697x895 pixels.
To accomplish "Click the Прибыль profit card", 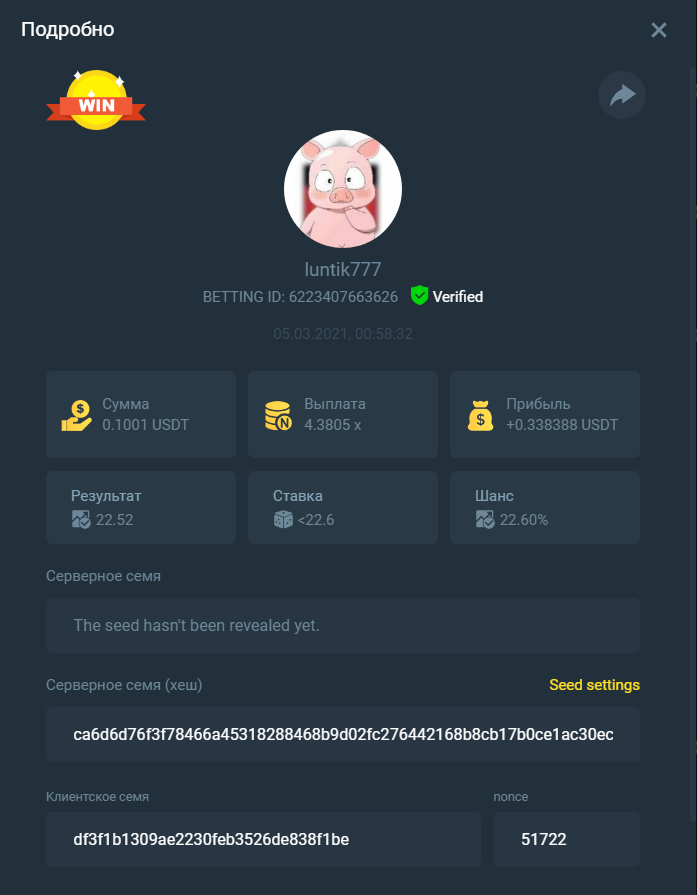I will point(545,414).
